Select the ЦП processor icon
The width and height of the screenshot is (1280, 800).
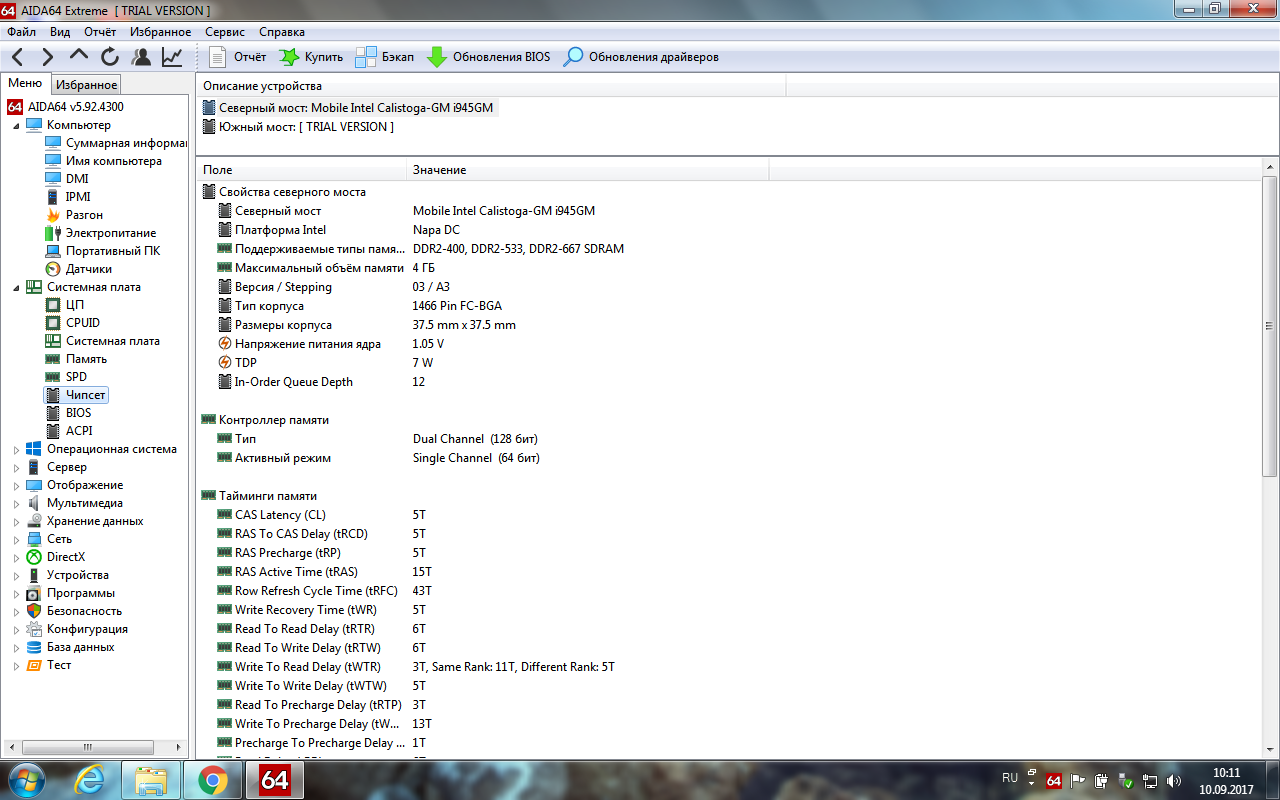53,305
